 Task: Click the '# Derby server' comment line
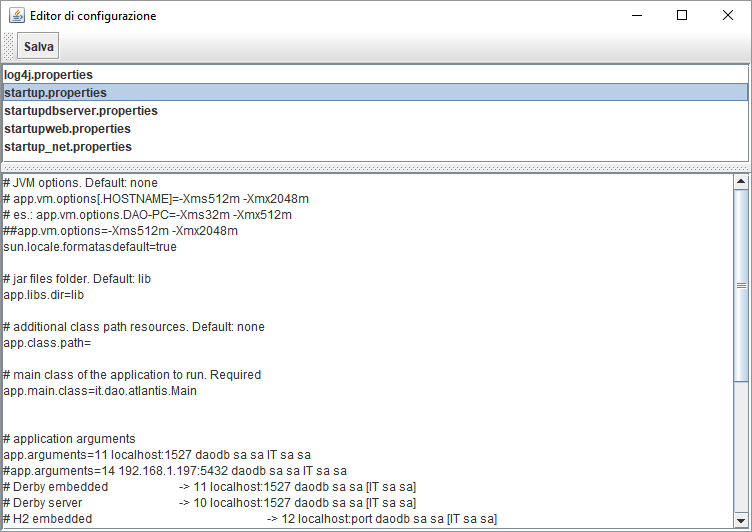tap(210, 503)
